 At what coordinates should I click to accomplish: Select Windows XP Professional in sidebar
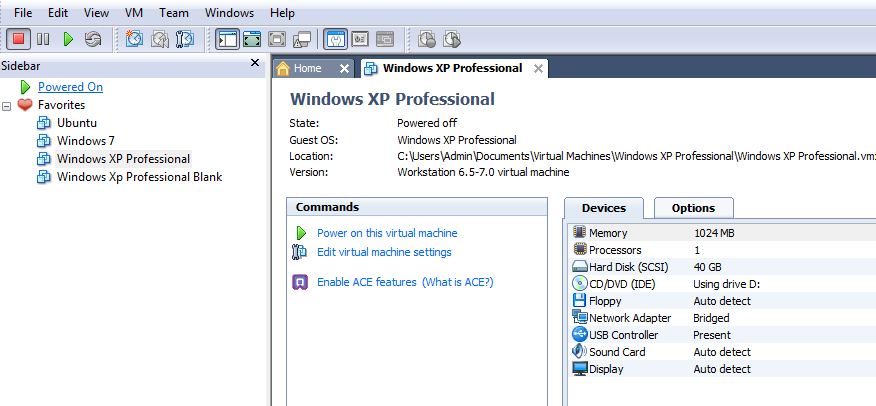coord(123,159)
